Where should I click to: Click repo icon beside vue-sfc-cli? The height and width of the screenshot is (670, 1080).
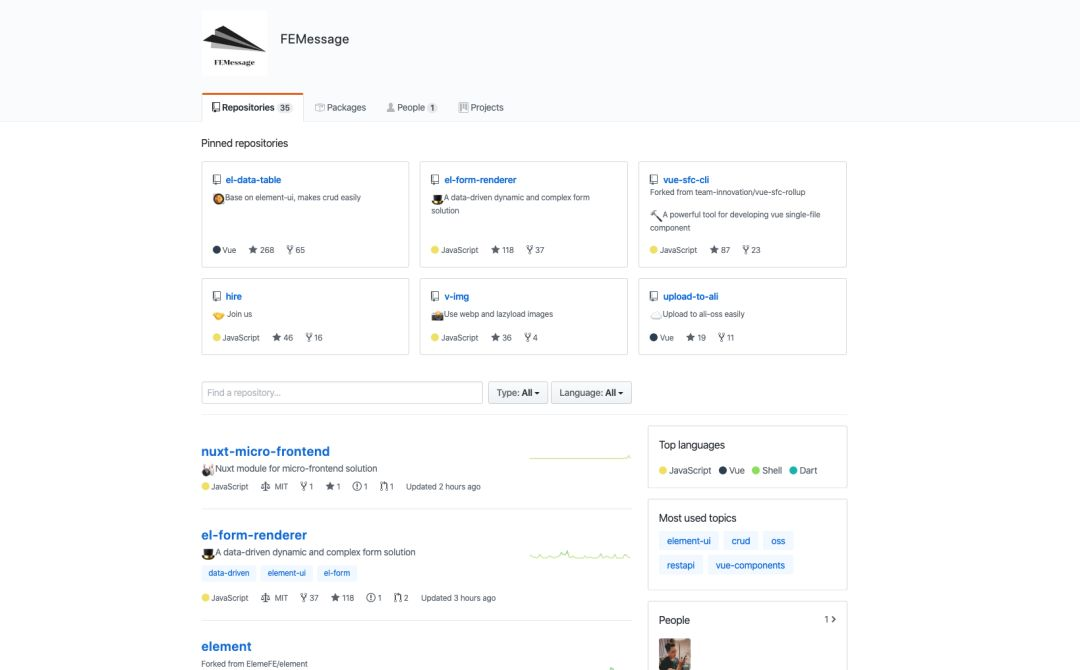tap(654, 180)
